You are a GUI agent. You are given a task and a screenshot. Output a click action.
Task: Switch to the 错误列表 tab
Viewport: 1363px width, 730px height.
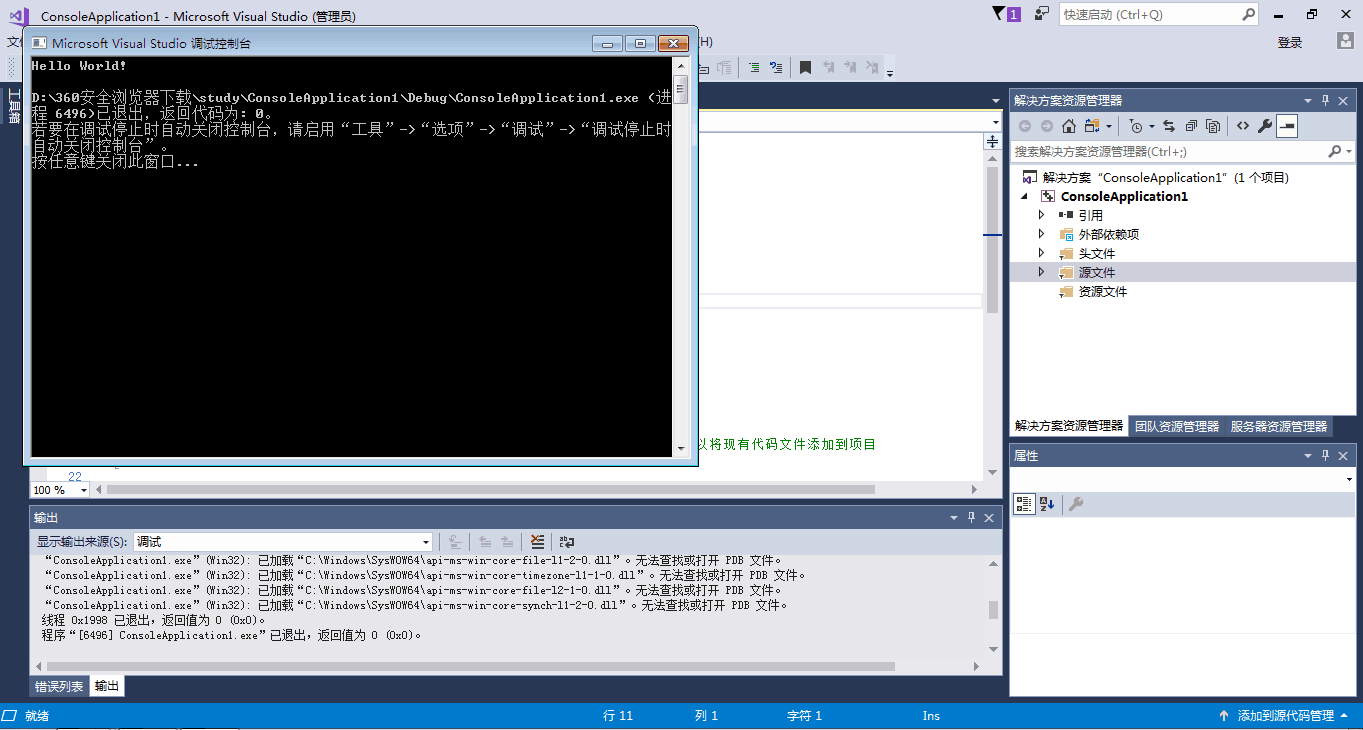61,686
